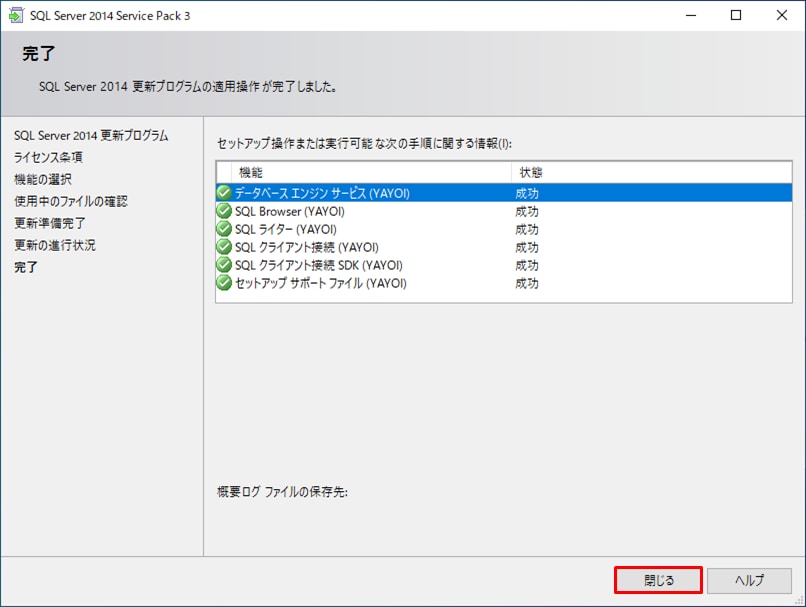Image resolution: width=806 pixels, height=607 pixels.
Task: Click the 完了 step in sidebar
Action: pyautogui.click(x=26, y=267)
